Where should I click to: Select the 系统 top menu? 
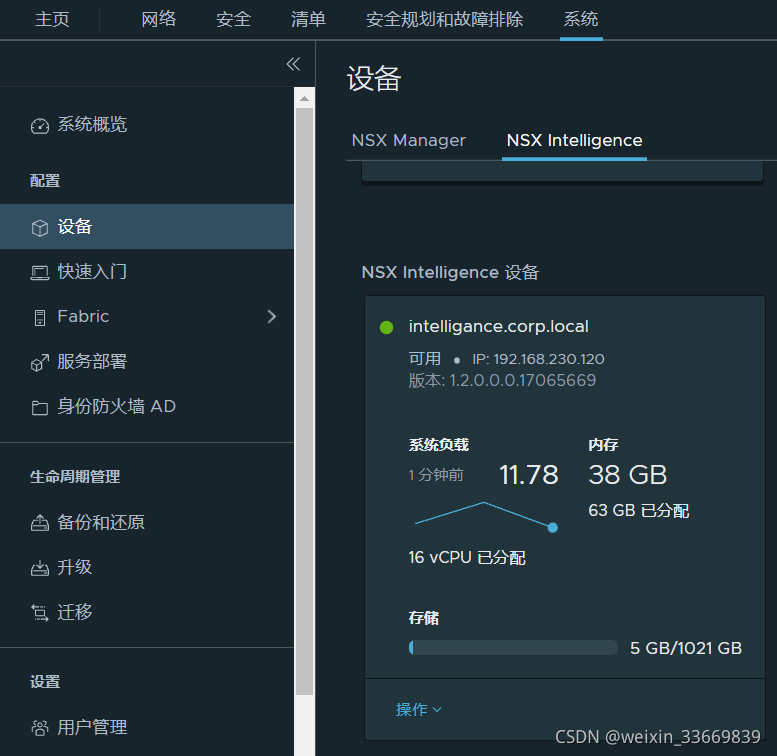581,19
